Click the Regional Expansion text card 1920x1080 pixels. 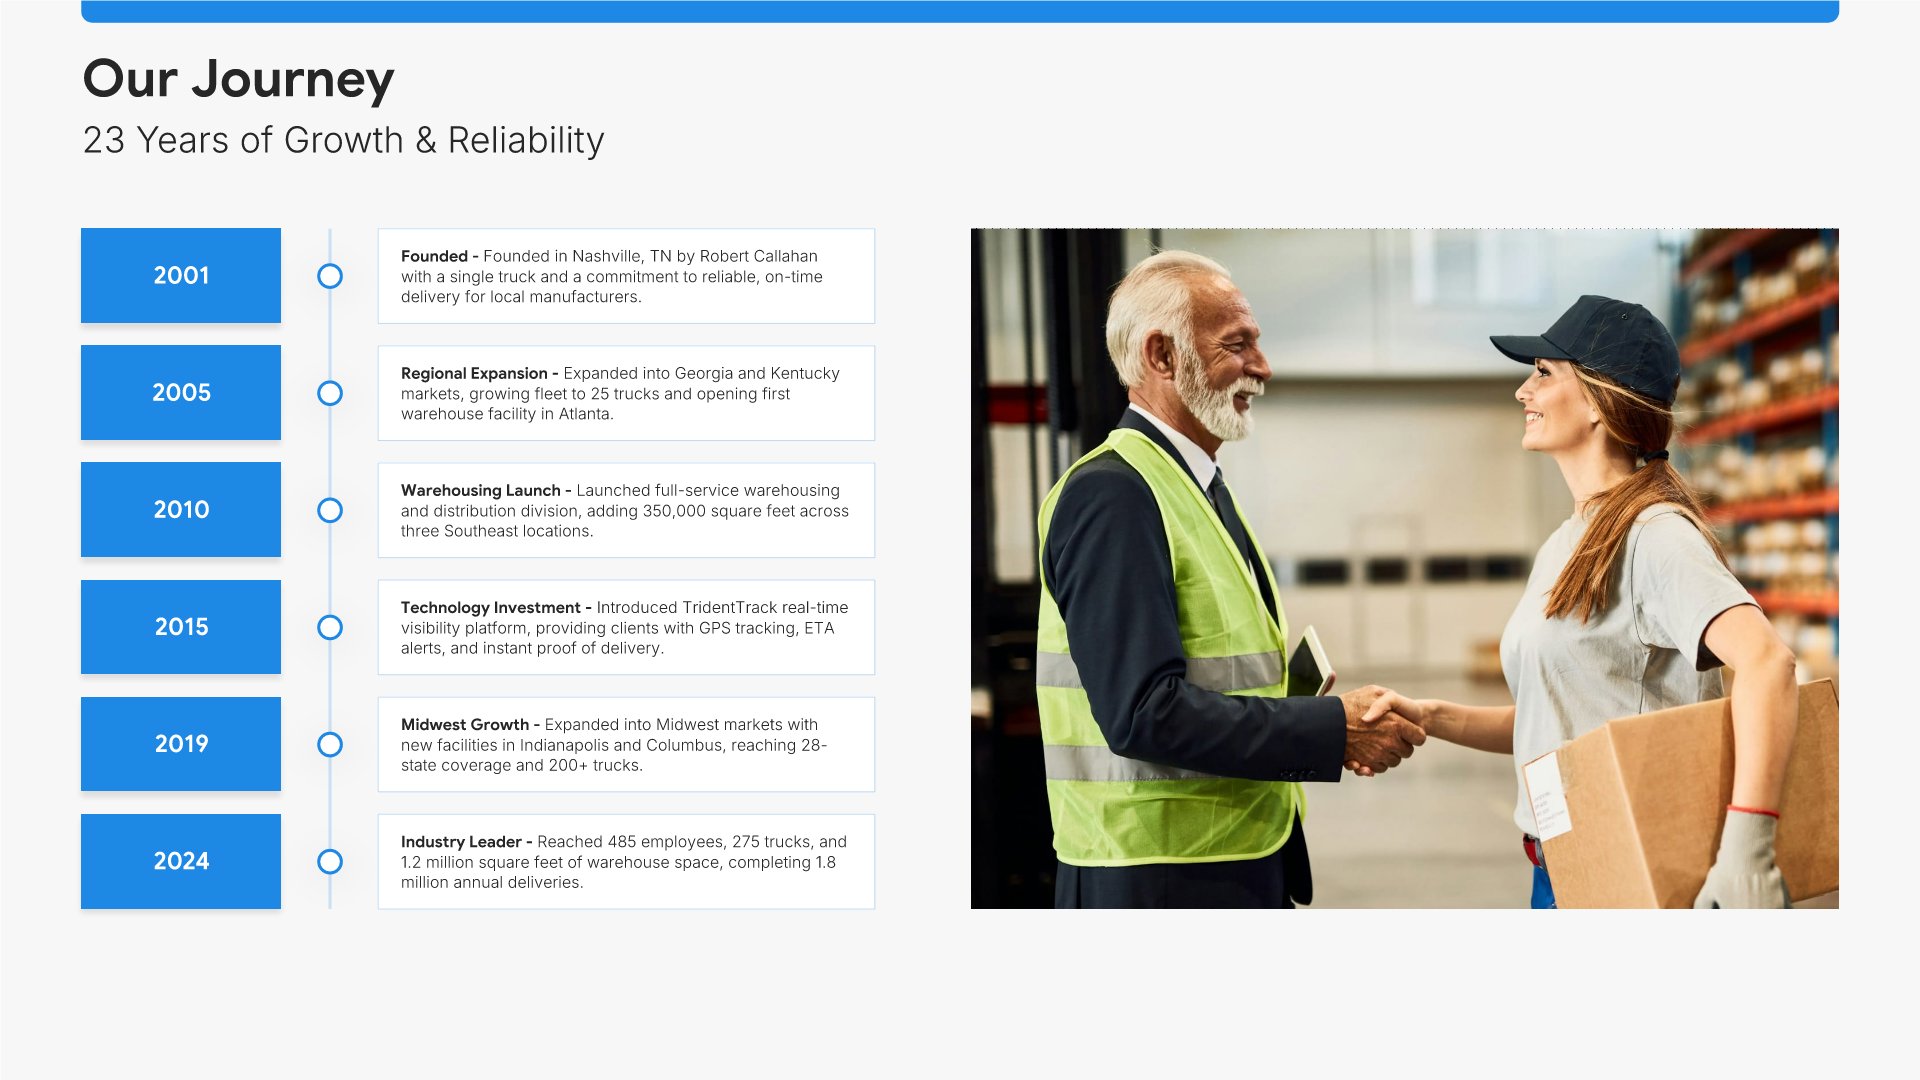626,393
